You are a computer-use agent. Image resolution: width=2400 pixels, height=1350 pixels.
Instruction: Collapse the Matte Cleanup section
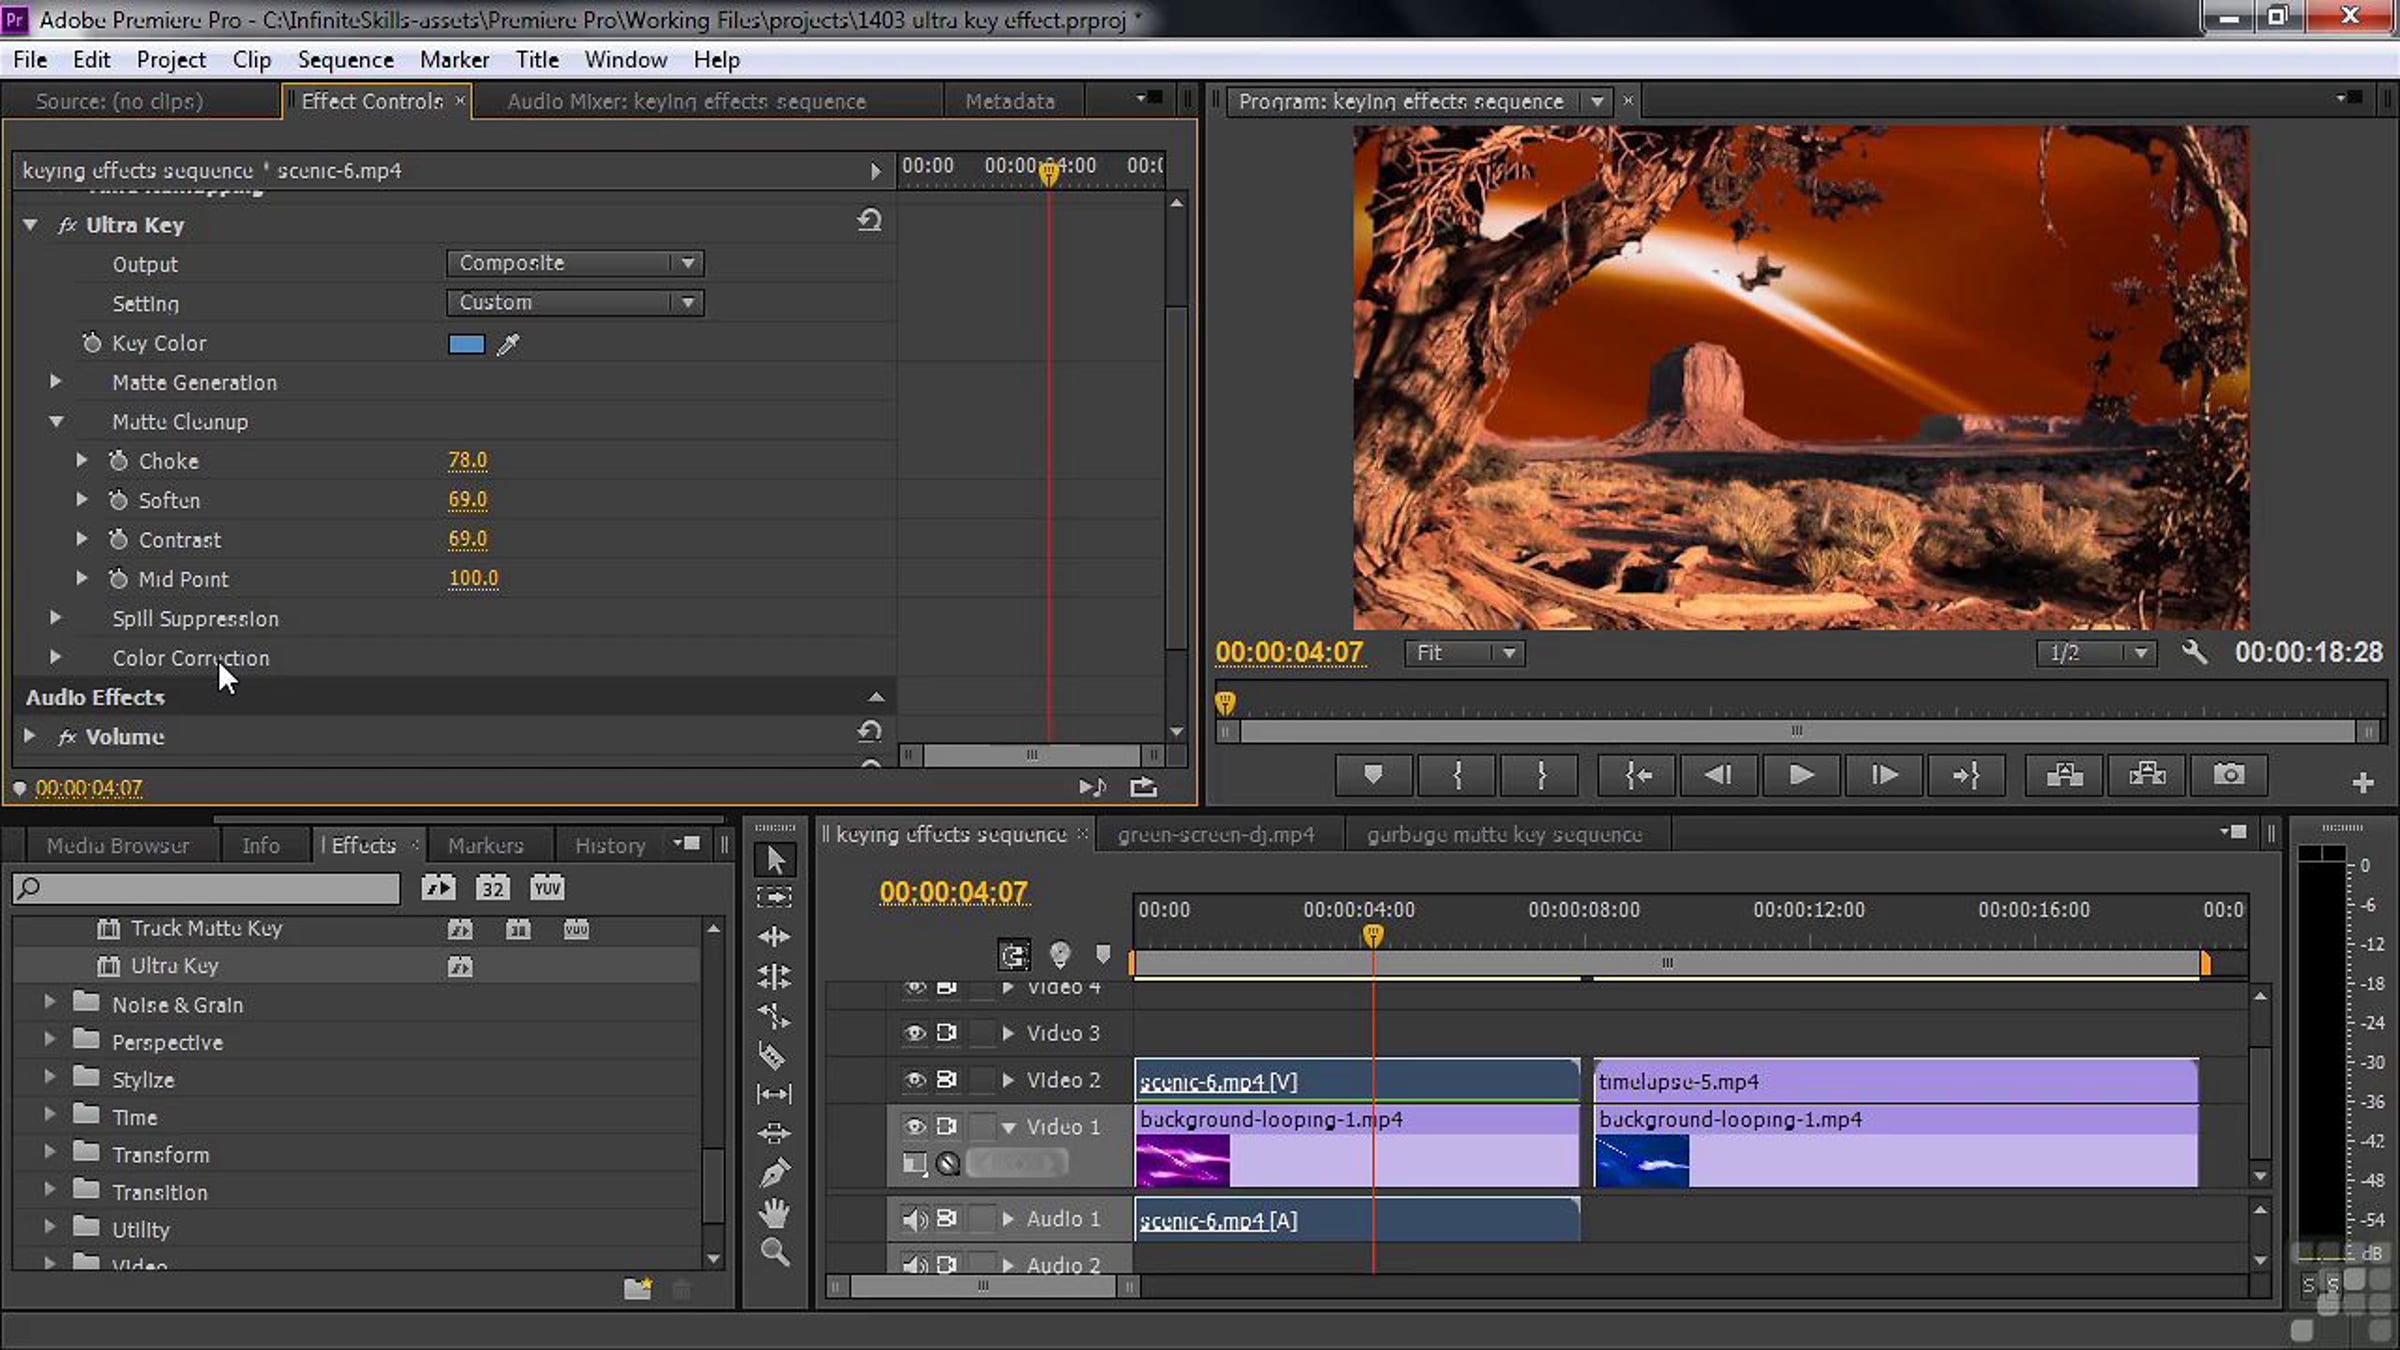click(57, 421)
